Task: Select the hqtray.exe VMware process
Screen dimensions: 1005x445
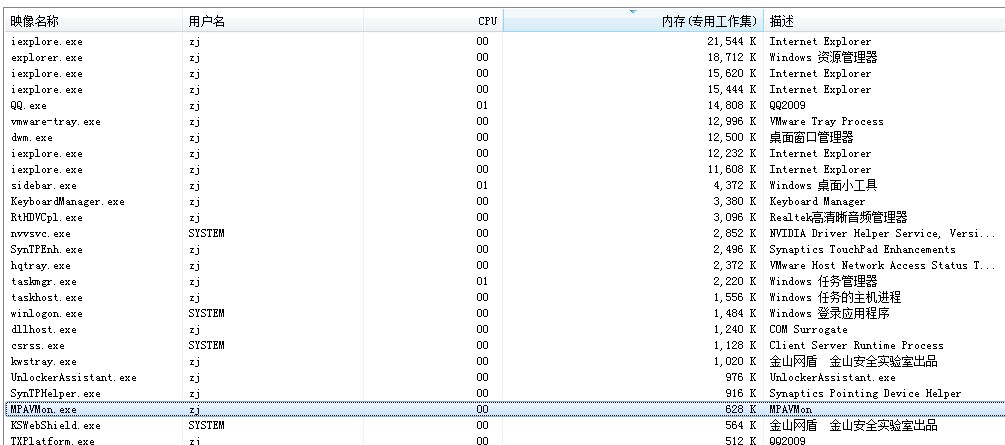Action: pos(40,265)
